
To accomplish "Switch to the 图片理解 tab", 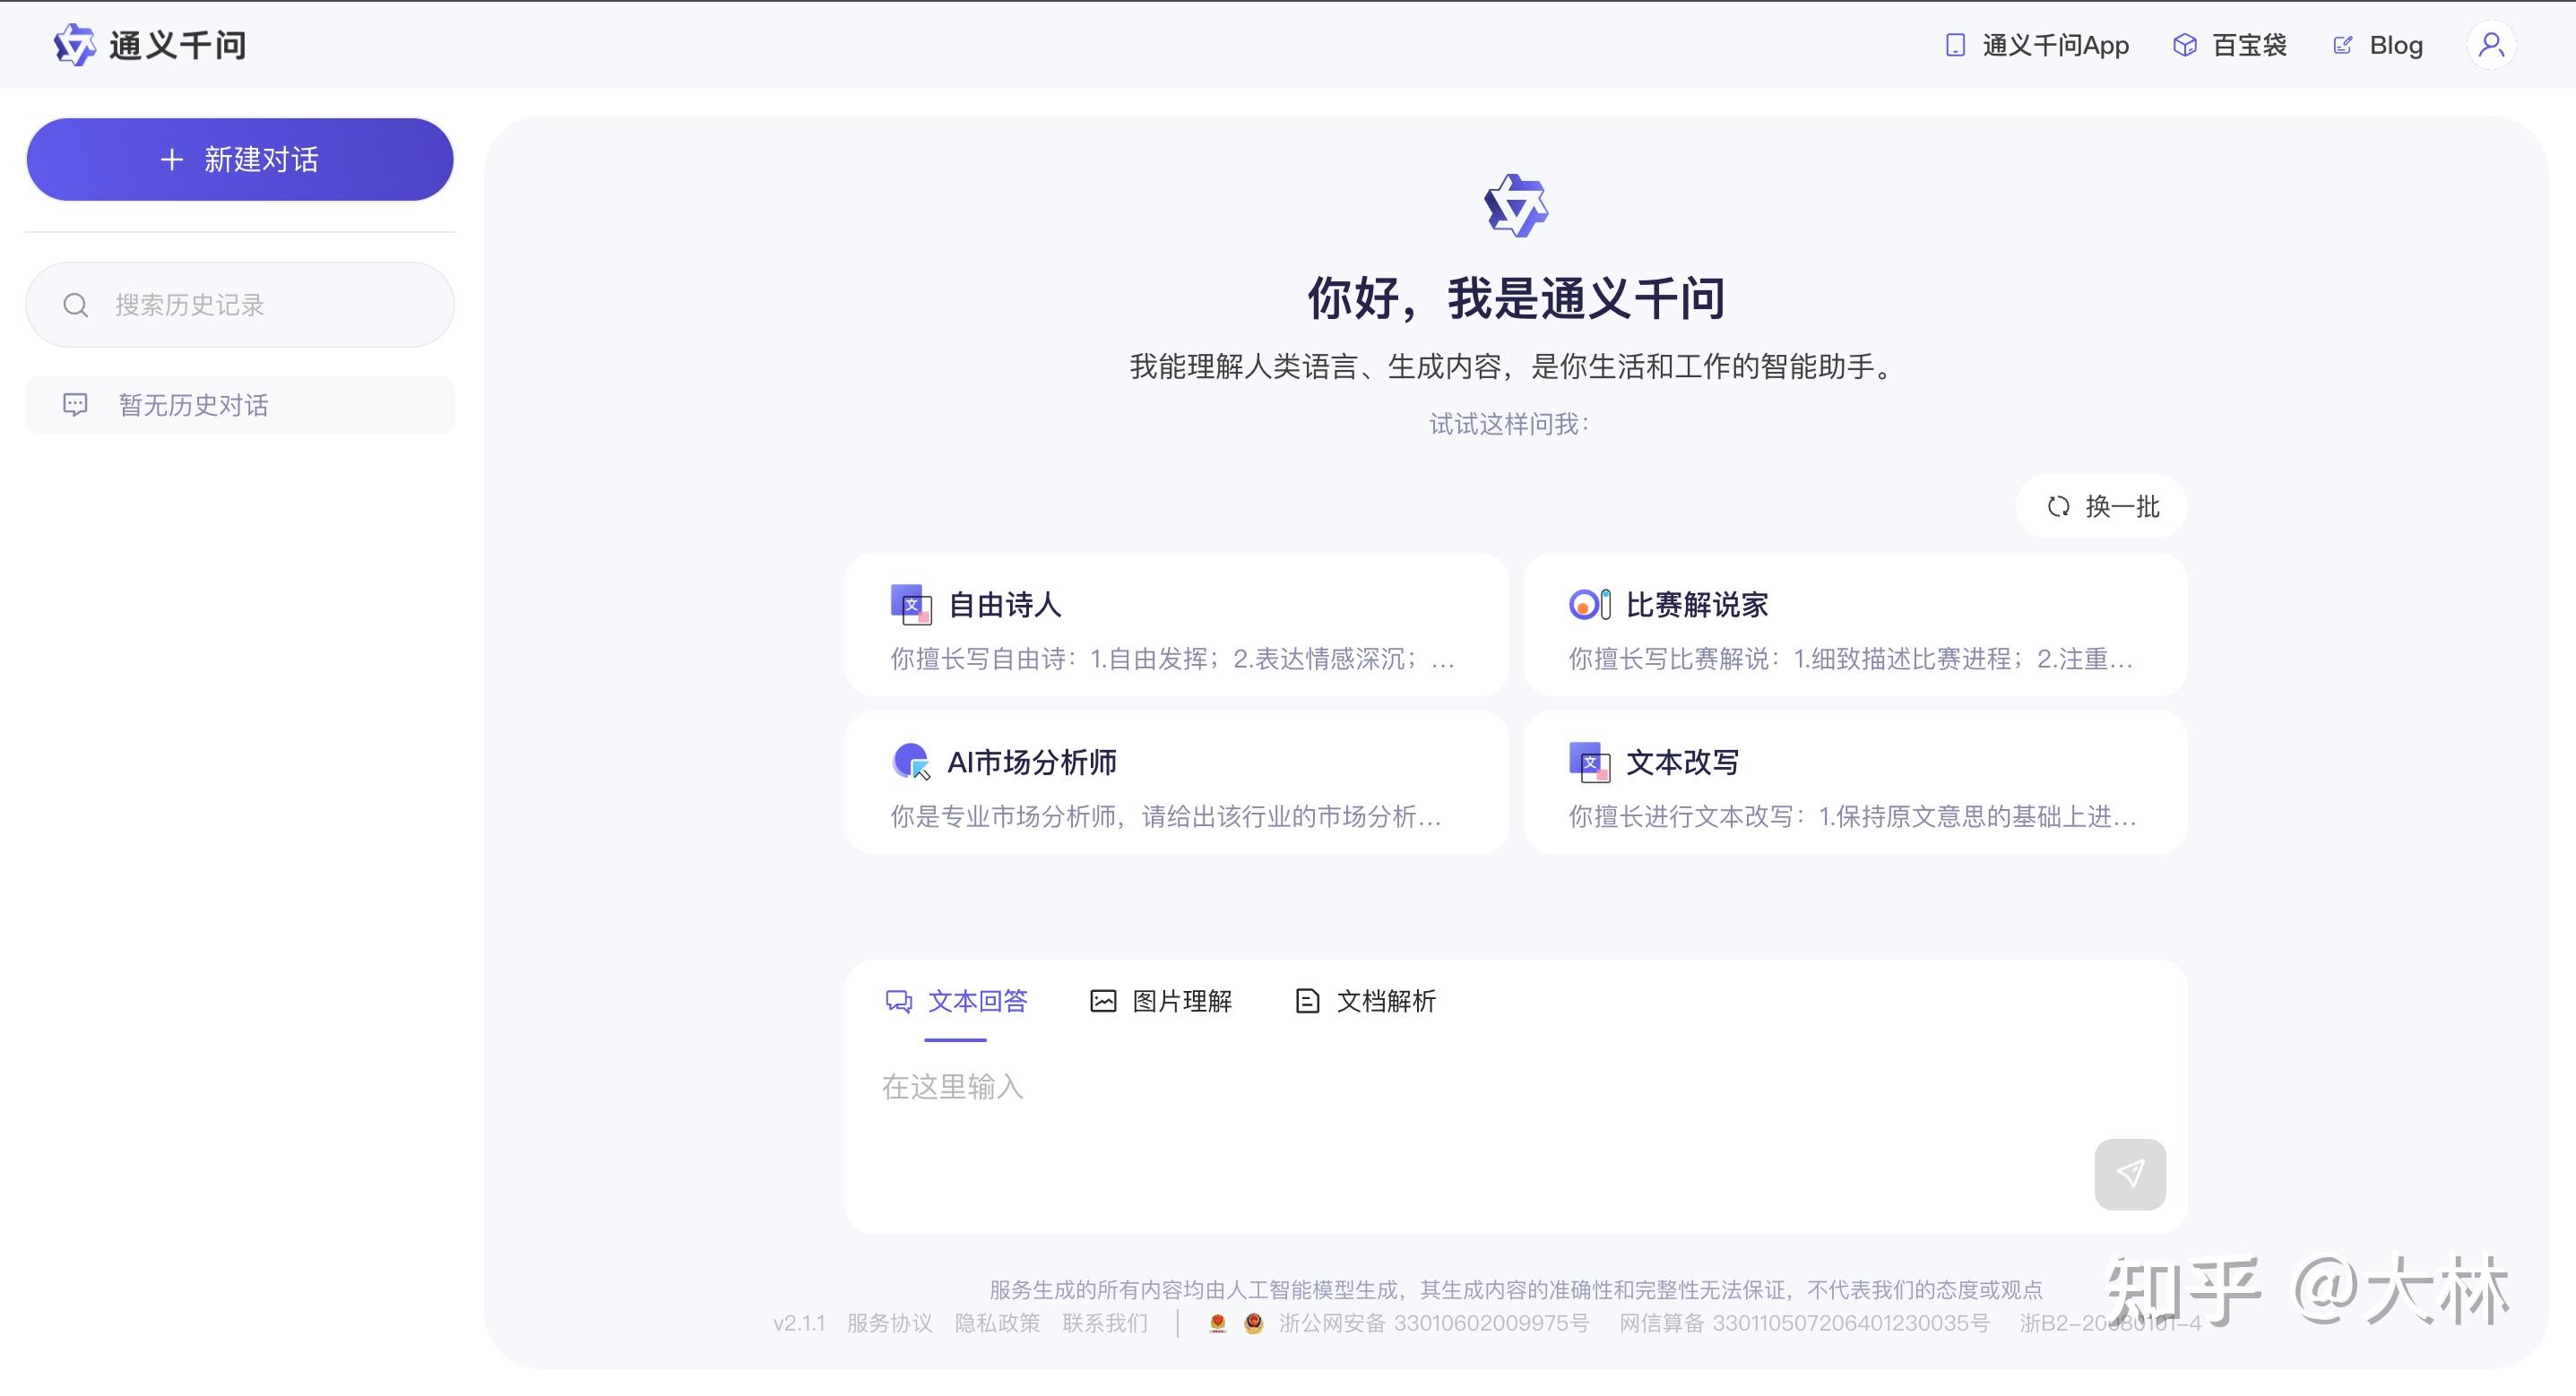I will [x=1161, y=1002].
